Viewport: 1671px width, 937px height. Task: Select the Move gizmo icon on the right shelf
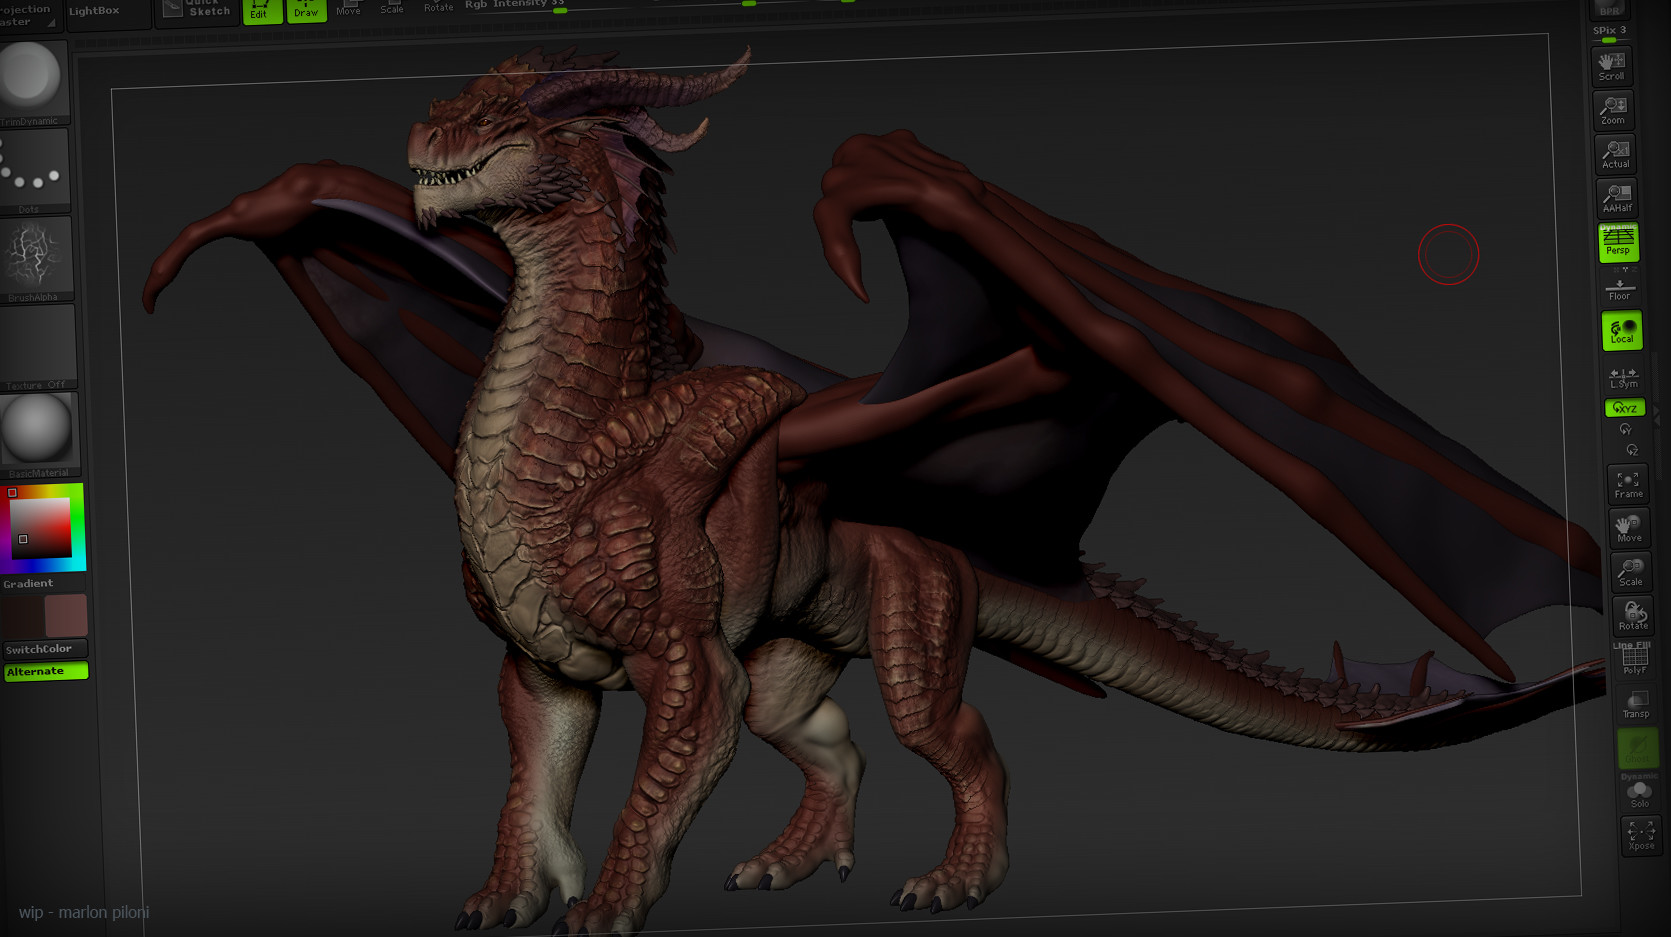click(1629, 528)
